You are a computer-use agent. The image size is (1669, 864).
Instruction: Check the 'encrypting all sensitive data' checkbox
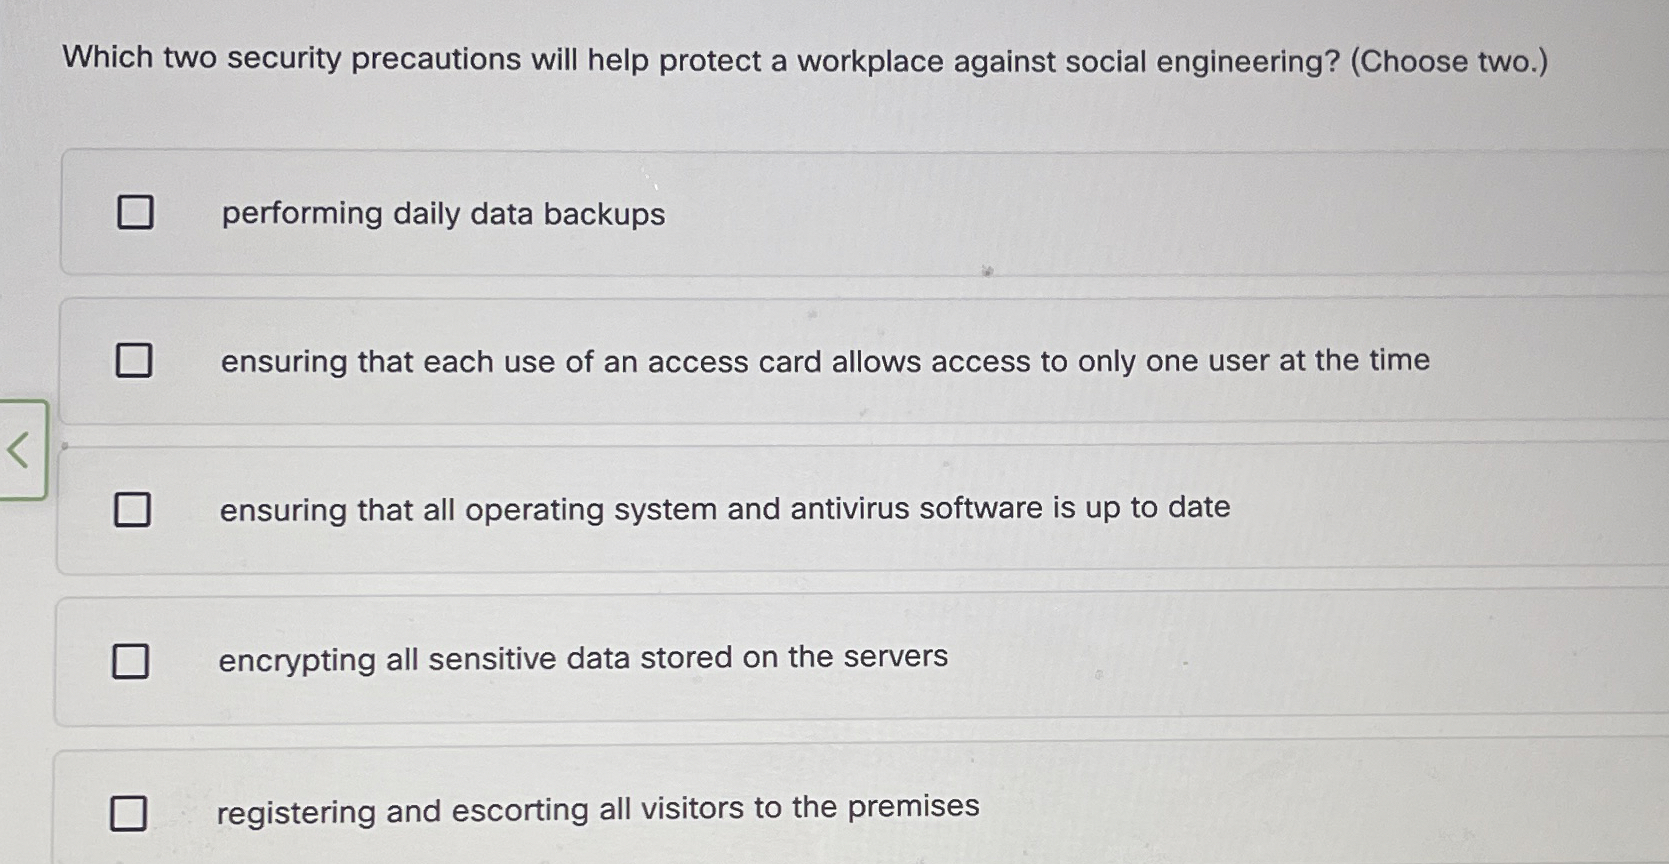click(131, 658)
